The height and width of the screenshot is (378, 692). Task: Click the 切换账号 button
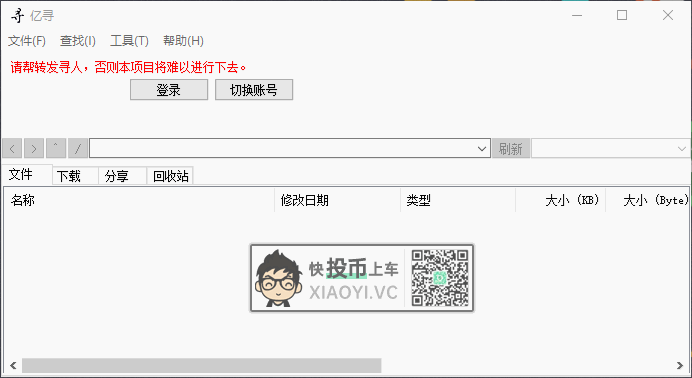coord(254,90)
